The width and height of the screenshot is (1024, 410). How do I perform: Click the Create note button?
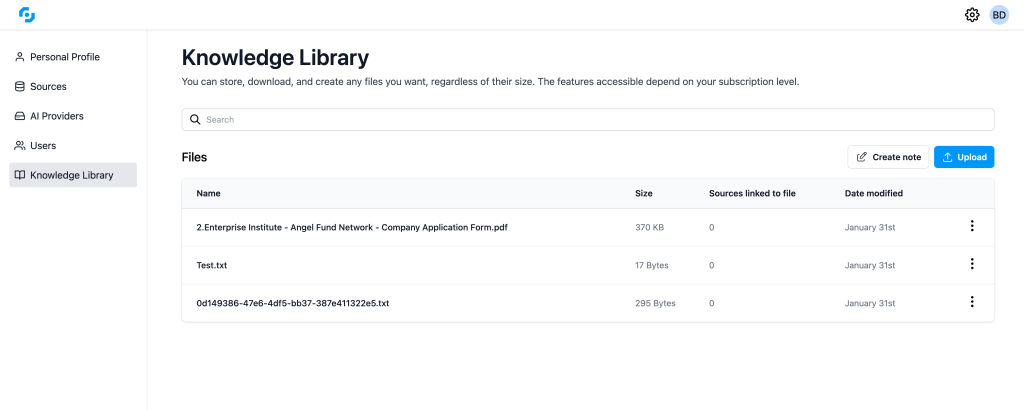(x=888, y=157)
